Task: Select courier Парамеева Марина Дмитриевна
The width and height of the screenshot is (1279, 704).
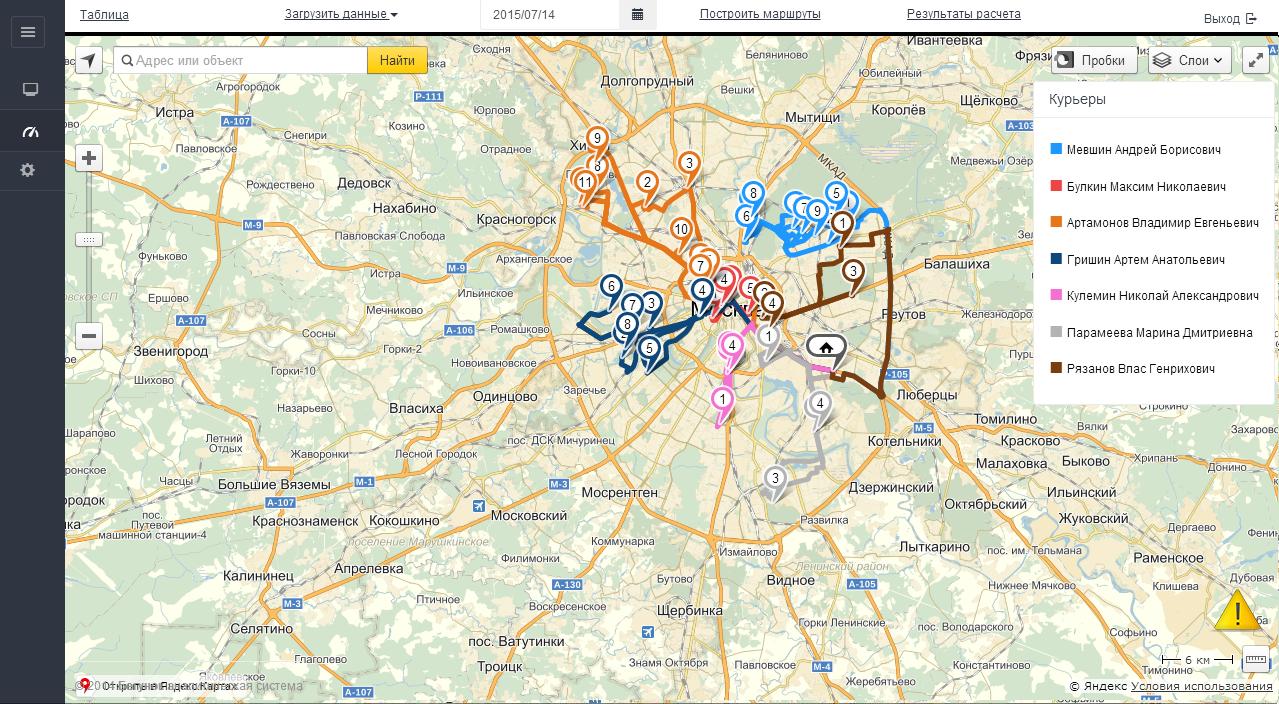Action: 1159,332
